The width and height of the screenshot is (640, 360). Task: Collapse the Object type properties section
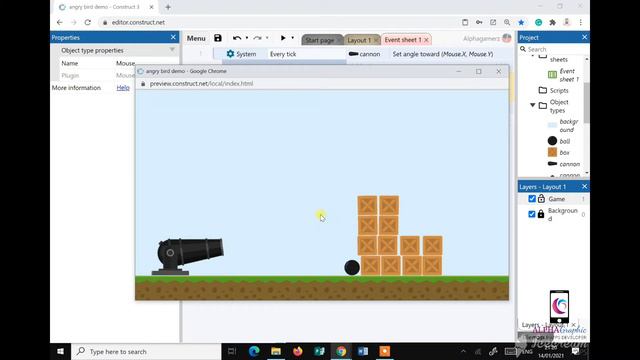point(172,50)
